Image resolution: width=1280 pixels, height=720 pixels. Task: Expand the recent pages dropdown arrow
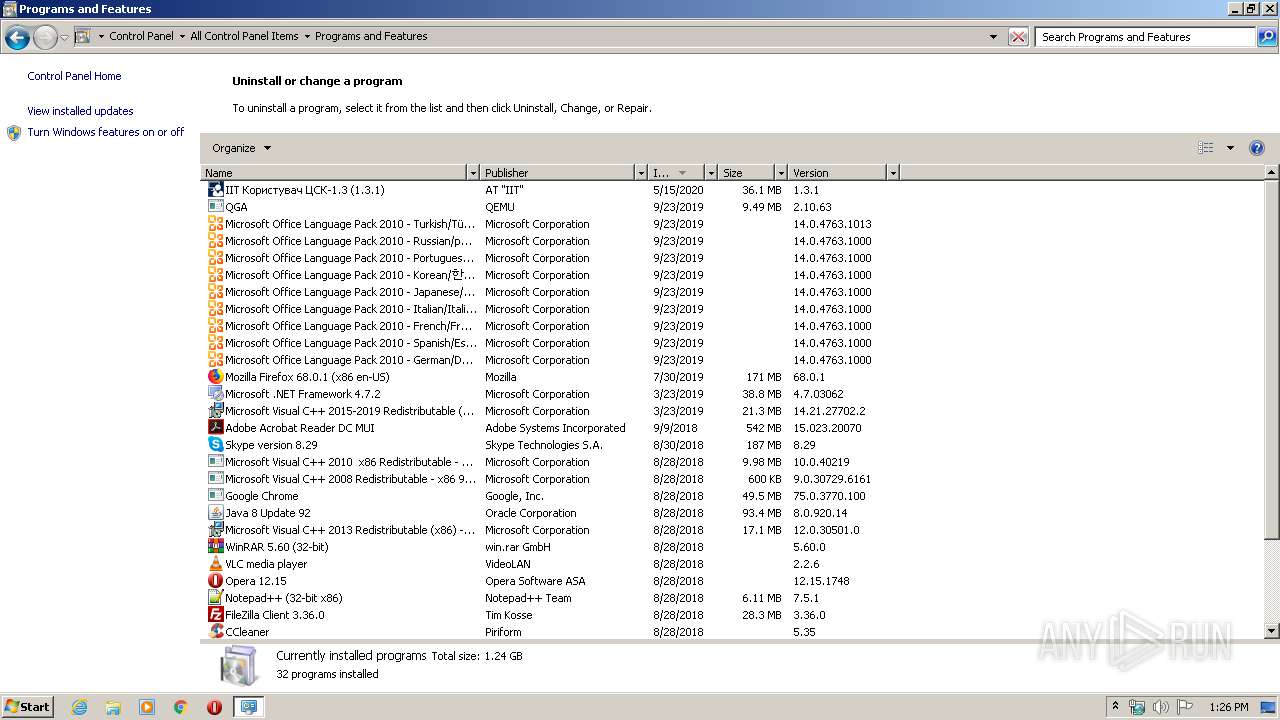[65, 37]
